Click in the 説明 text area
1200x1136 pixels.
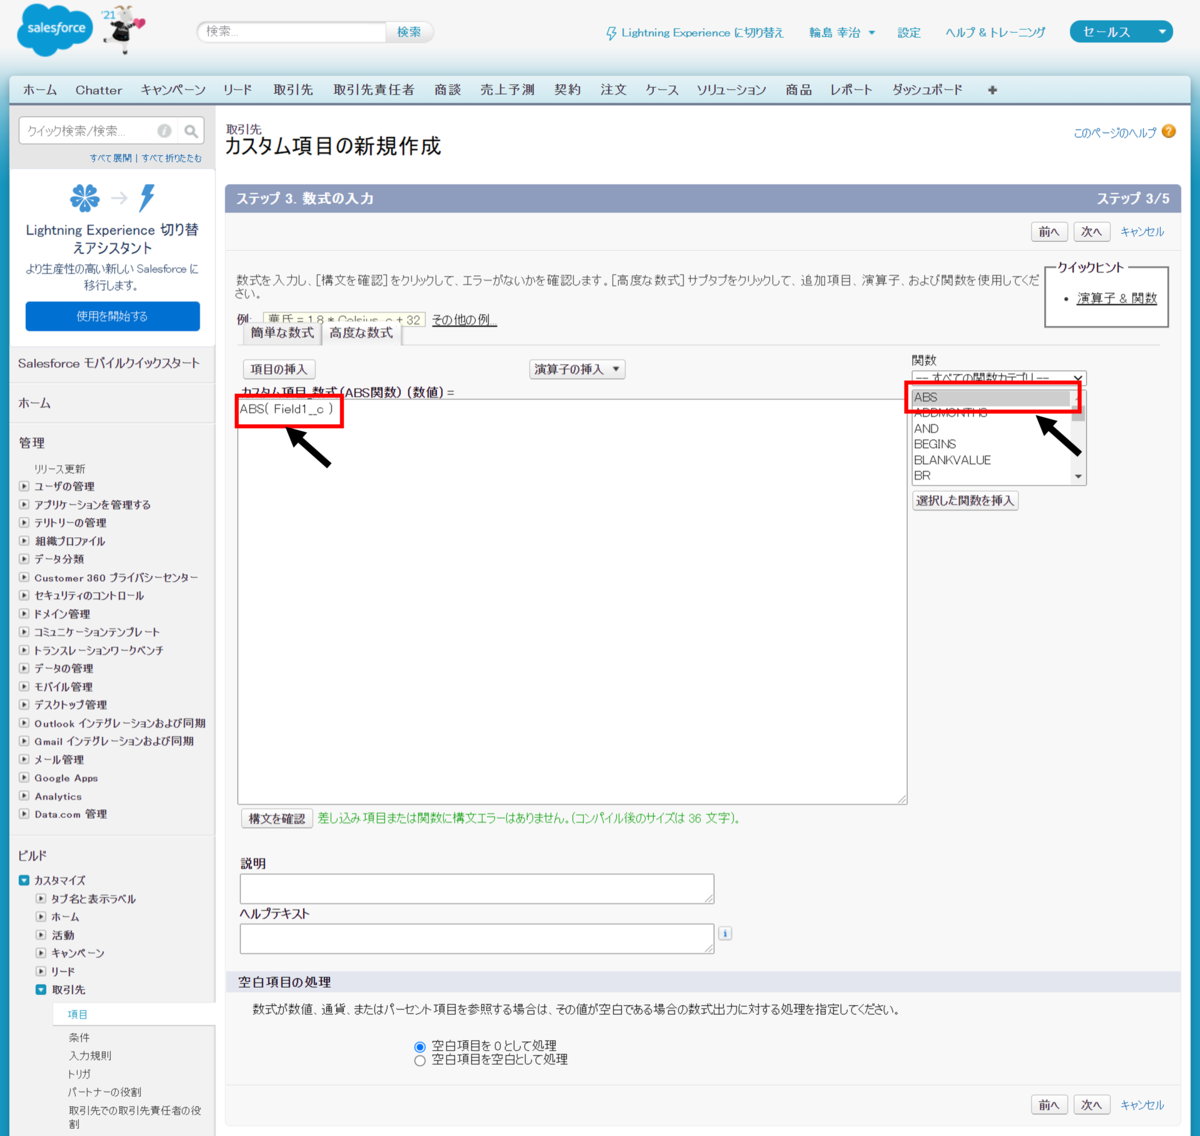click(477, 889)
